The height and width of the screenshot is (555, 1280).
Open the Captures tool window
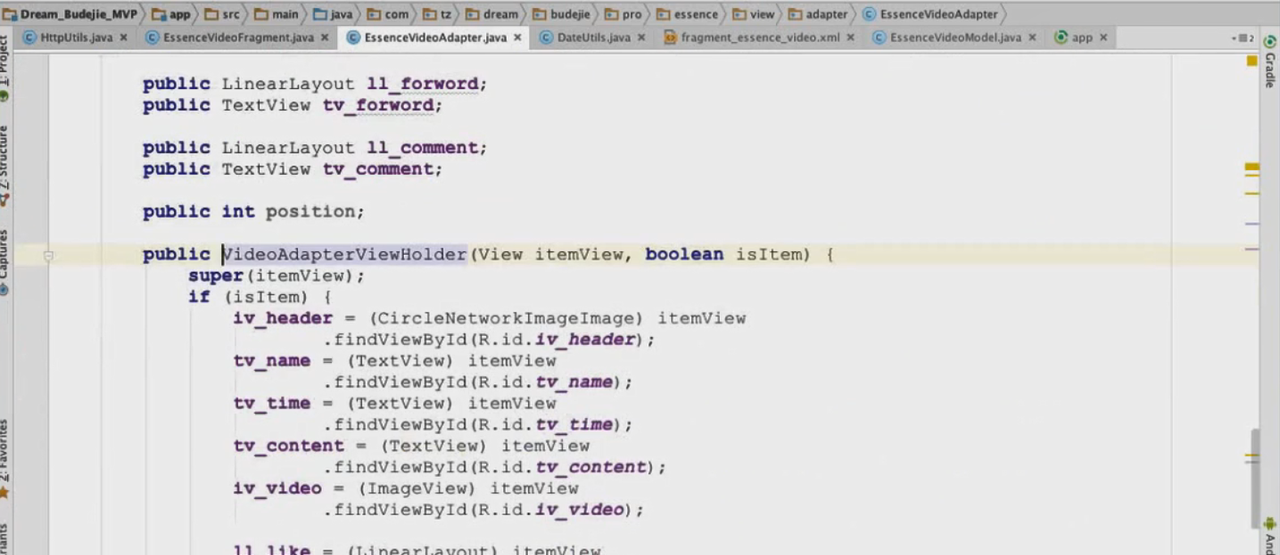(5, 262)
